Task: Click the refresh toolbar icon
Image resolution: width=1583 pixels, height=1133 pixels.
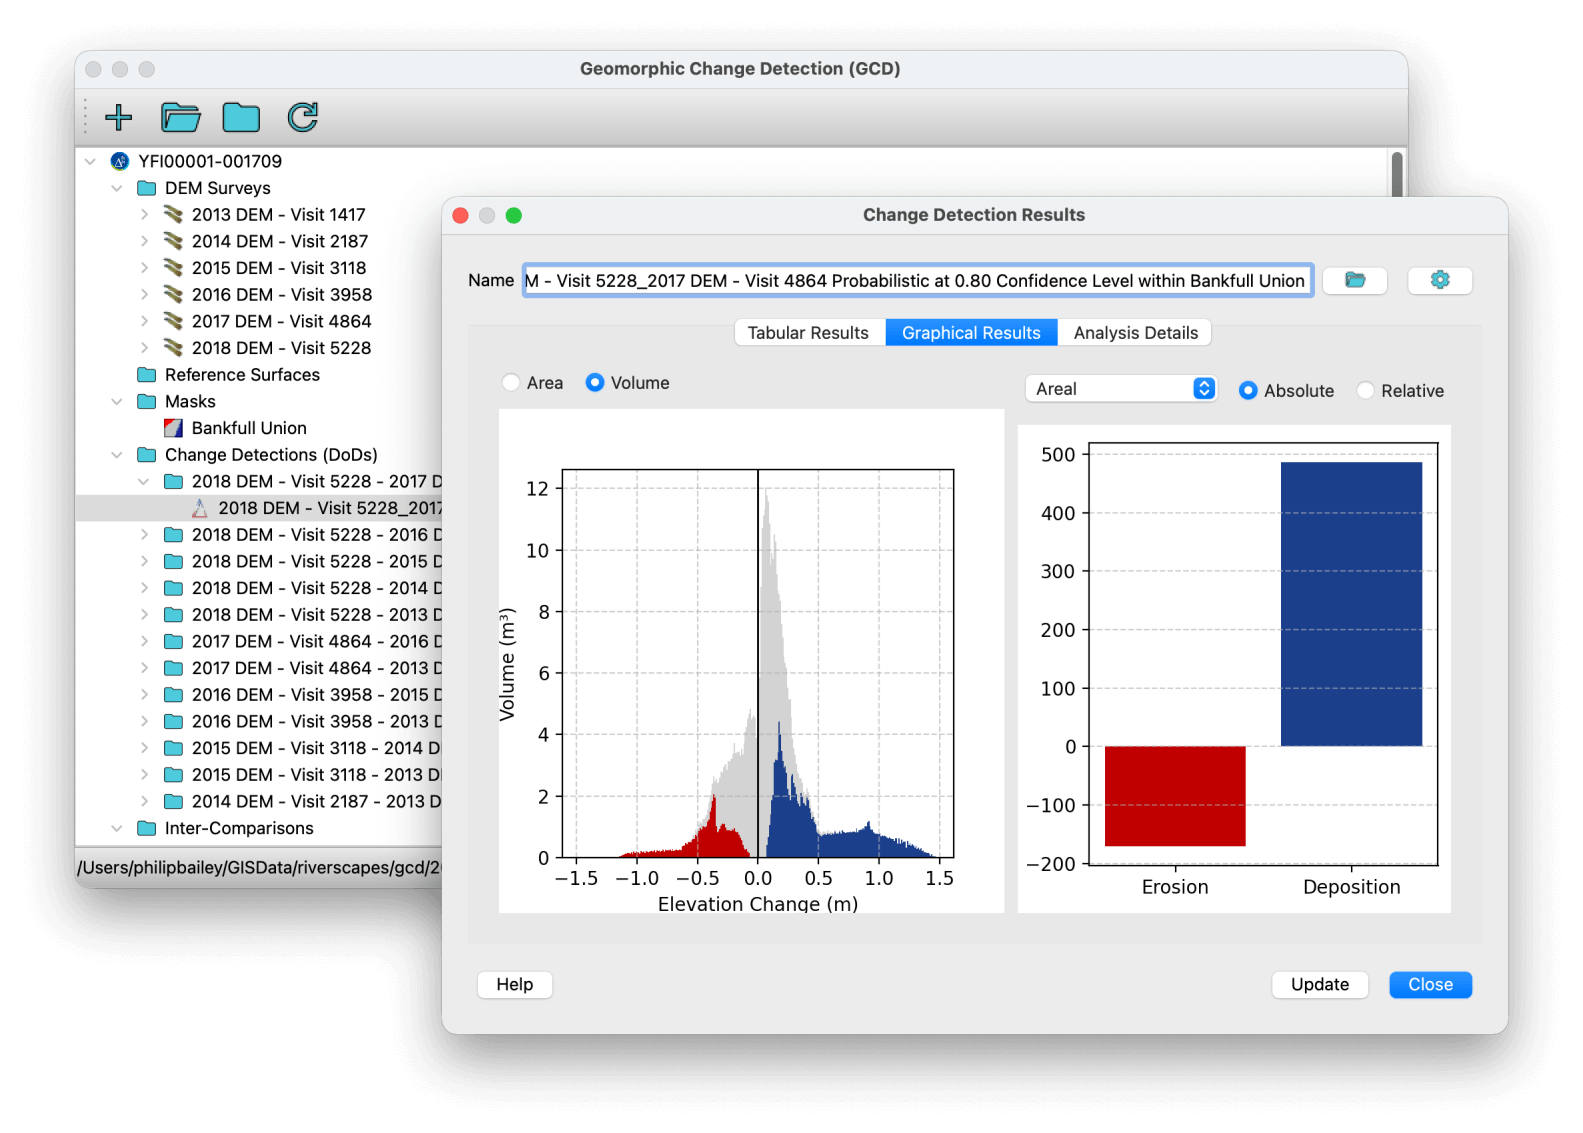Action: coord(303,117)
